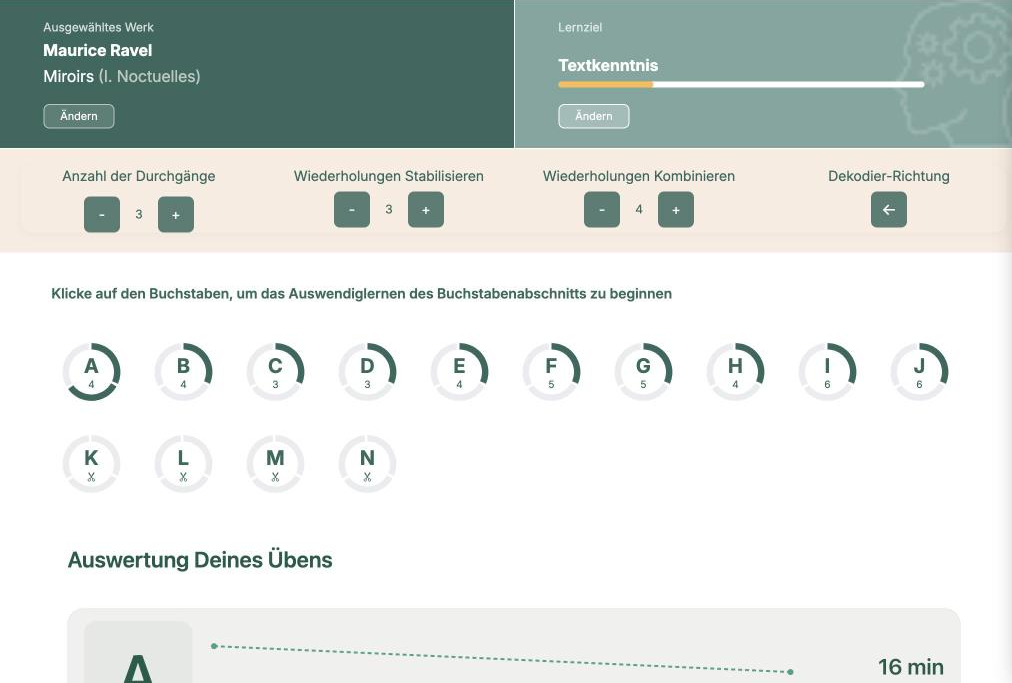The image size is (1012, 683).
Task: Click the "Textkenntnis" heading
Action: coord(608,65)
